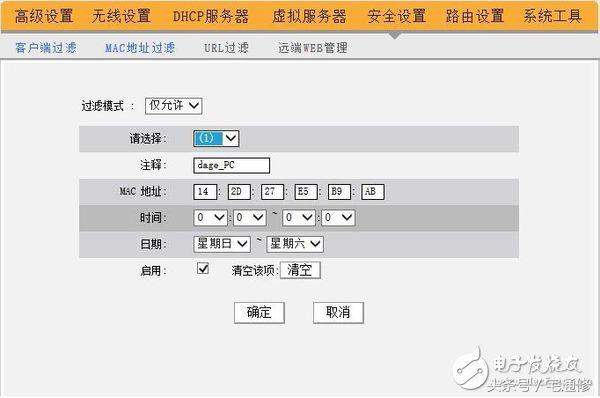600x398 pixels.
Task: Open the end hour 时间 dropdown
Action: coord(299,218)
